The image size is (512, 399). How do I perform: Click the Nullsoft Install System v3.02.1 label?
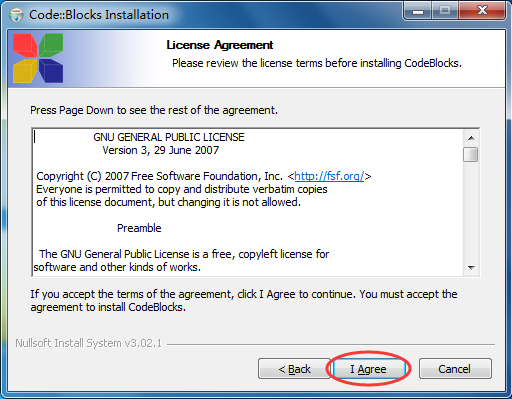click(88, 343)
